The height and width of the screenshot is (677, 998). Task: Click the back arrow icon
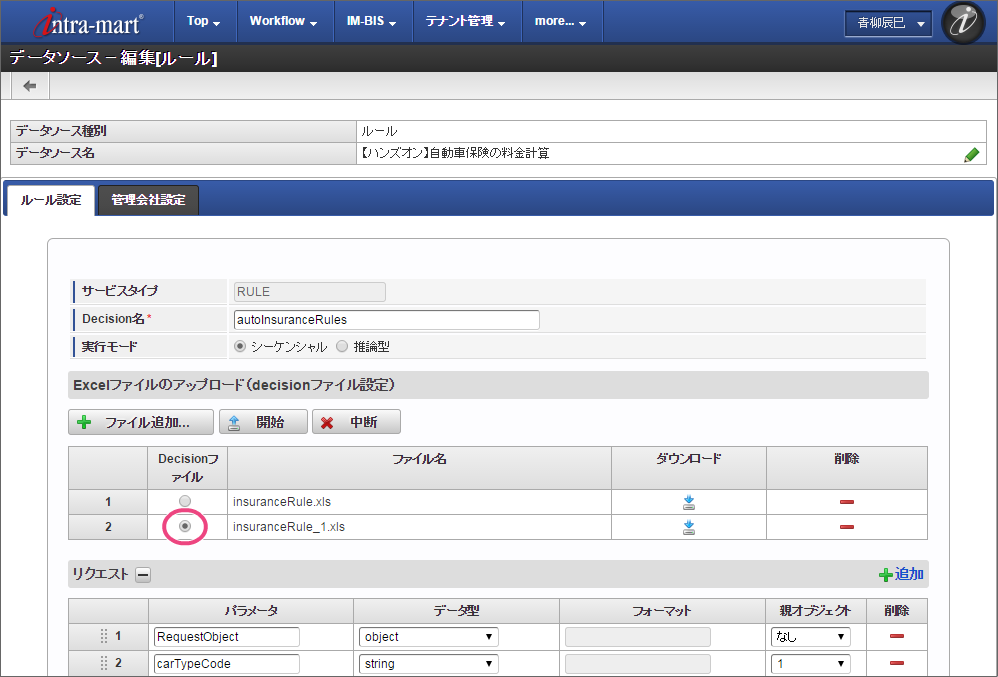coord(30,86)
